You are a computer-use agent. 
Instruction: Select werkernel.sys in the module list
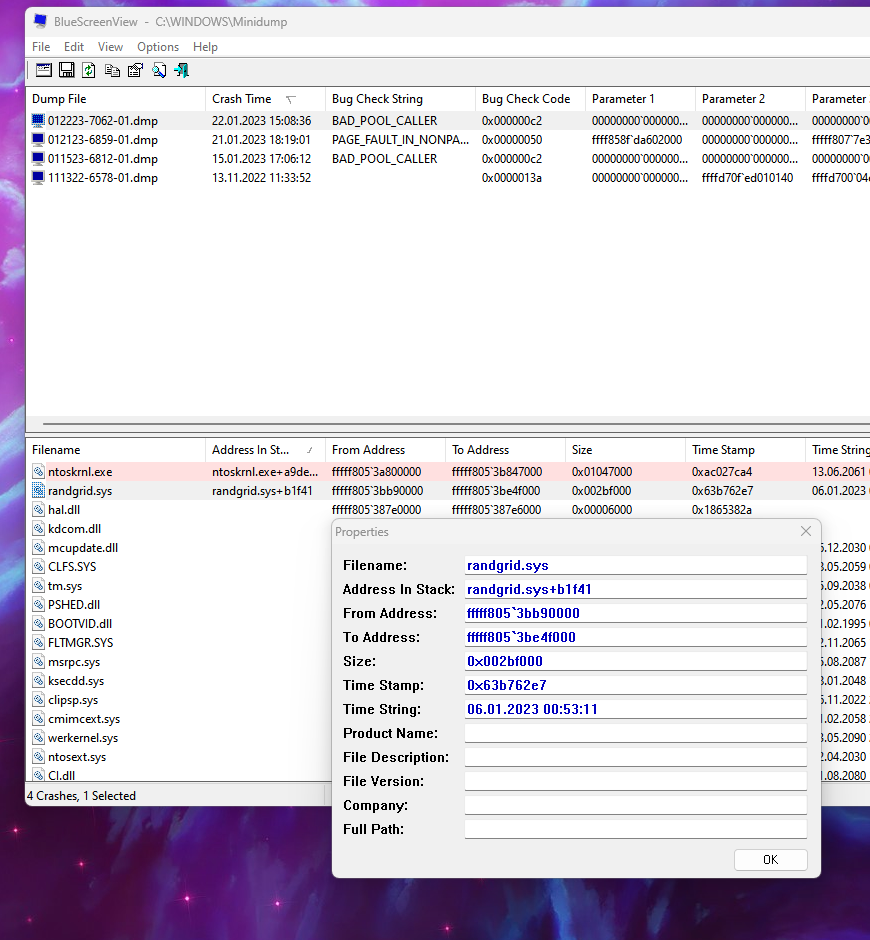(83, 738)
